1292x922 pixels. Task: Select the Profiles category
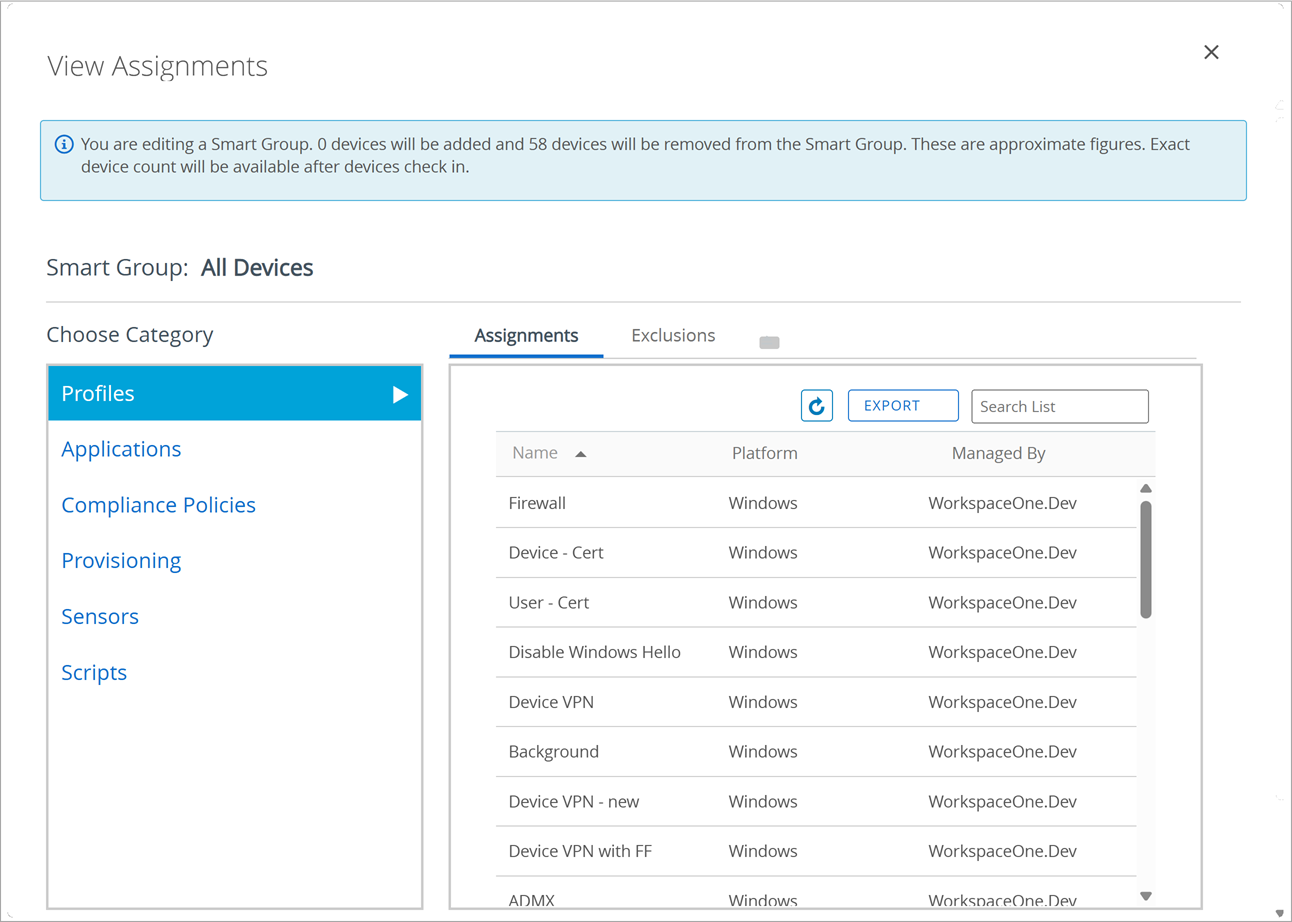click(x=235, y=393)
